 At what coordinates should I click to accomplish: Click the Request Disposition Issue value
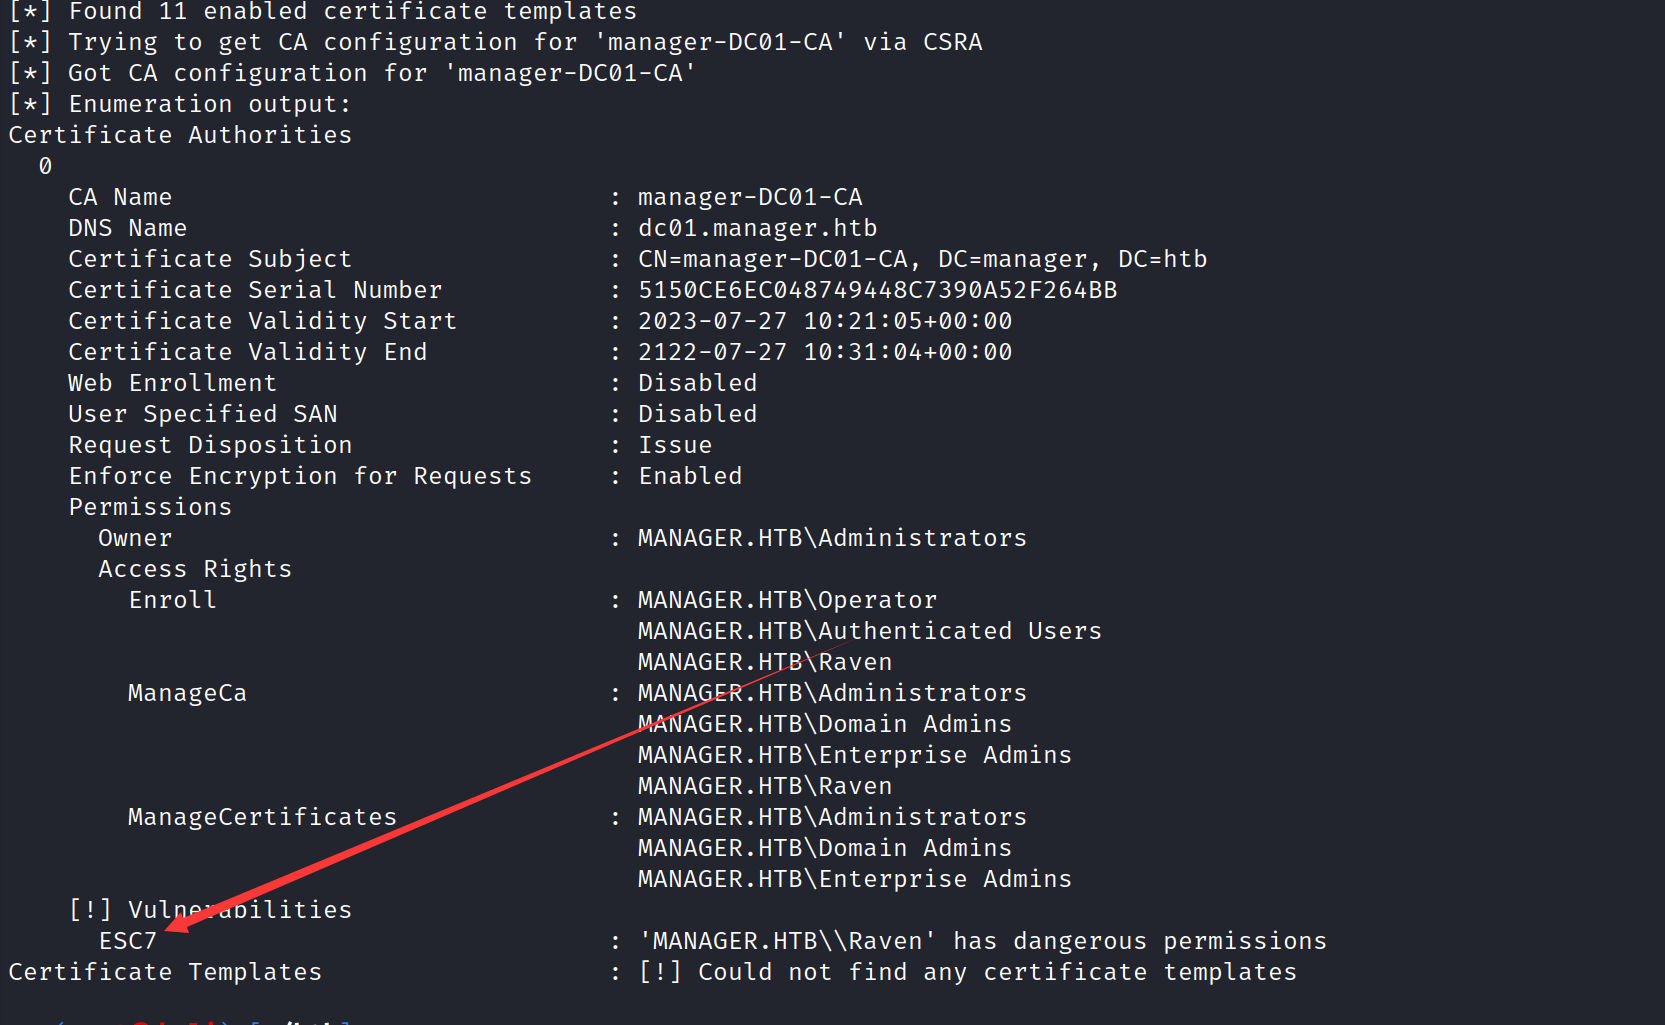coord(675,445)
